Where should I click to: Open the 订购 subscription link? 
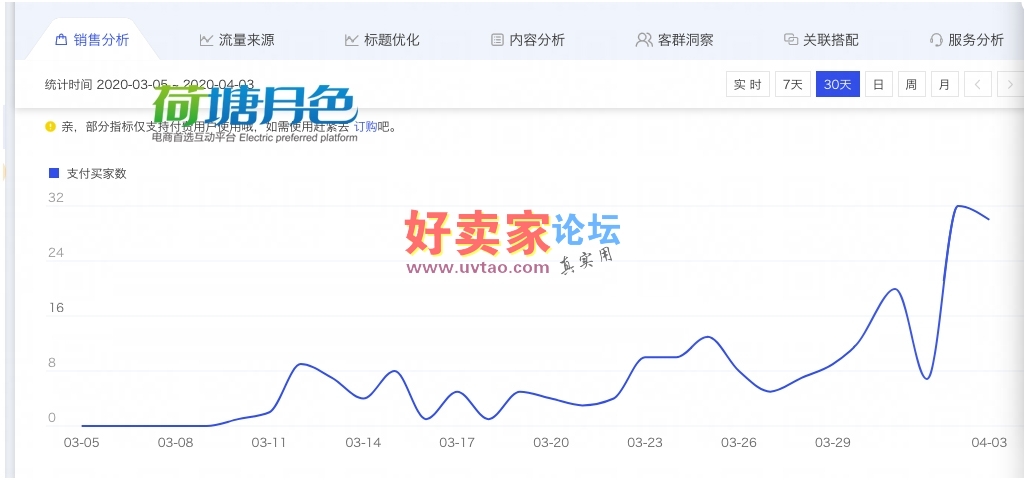point(365,127)
